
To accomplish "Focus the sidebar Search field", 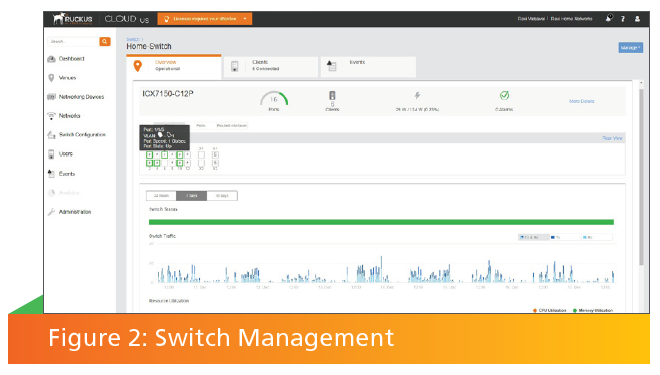I will (74, 41).
